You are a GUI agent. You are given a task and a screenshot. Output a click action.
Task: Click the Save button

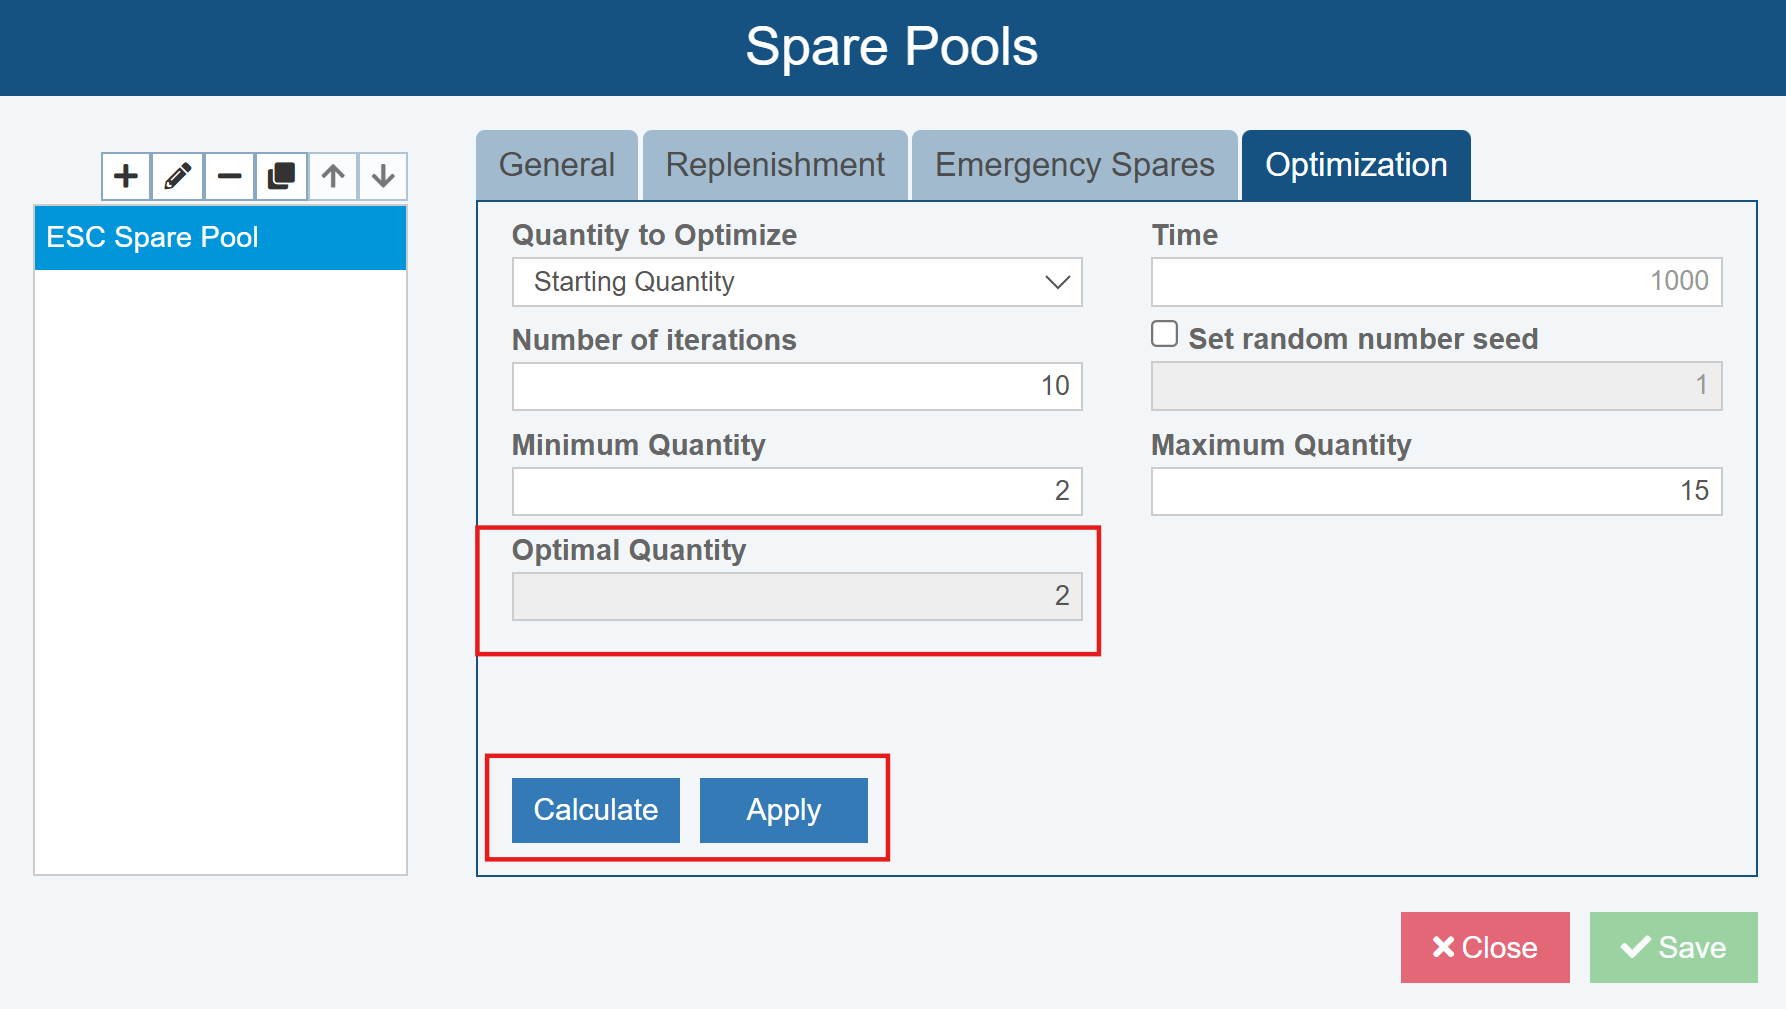[x=1673, y=947]
